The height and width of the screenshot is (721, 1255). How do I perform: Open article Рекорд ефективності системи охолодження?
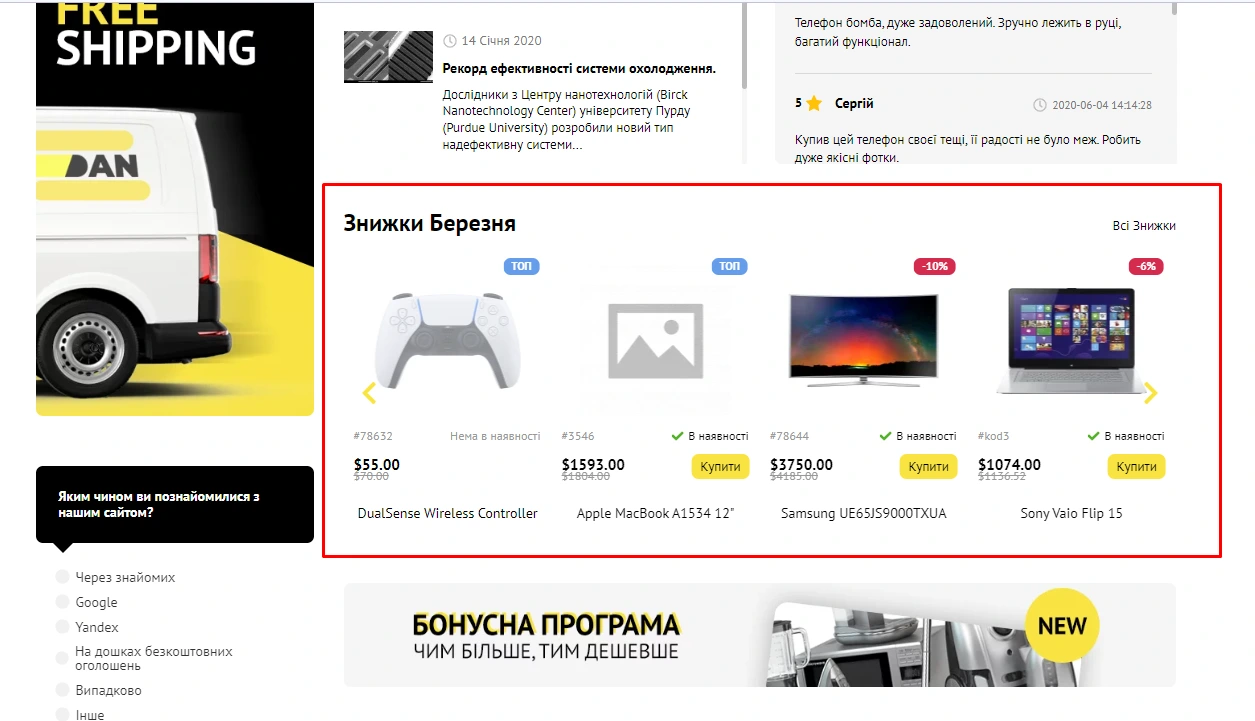click(579, 69)
